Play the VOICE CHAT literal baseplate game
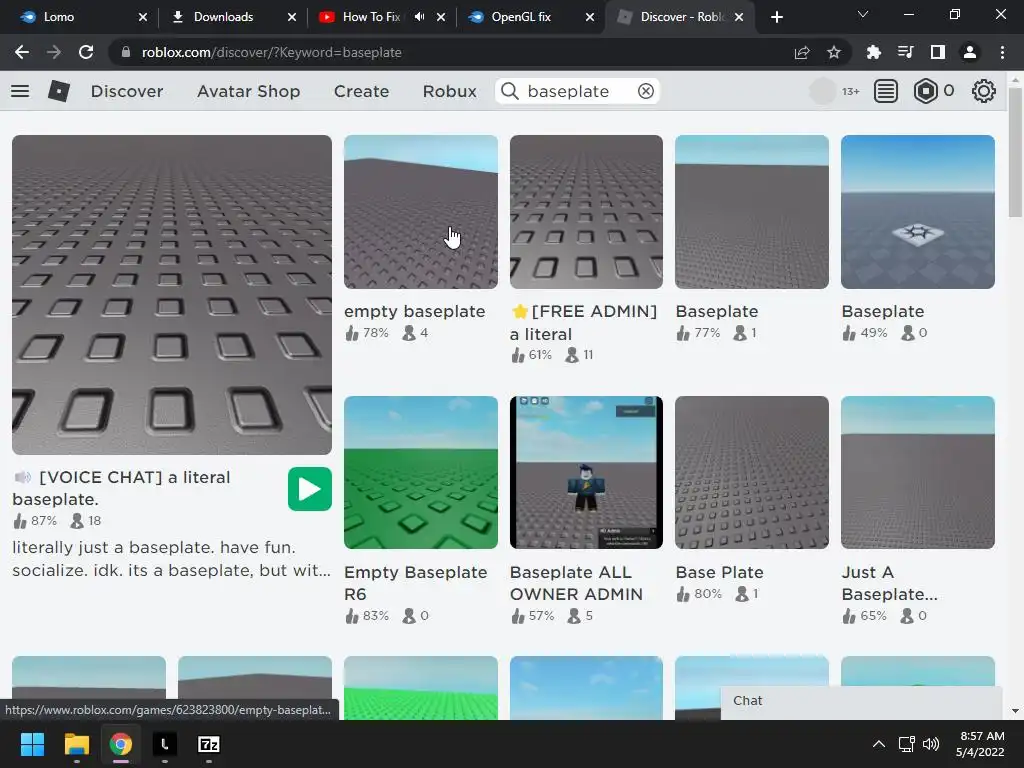 tap(310, 489)
